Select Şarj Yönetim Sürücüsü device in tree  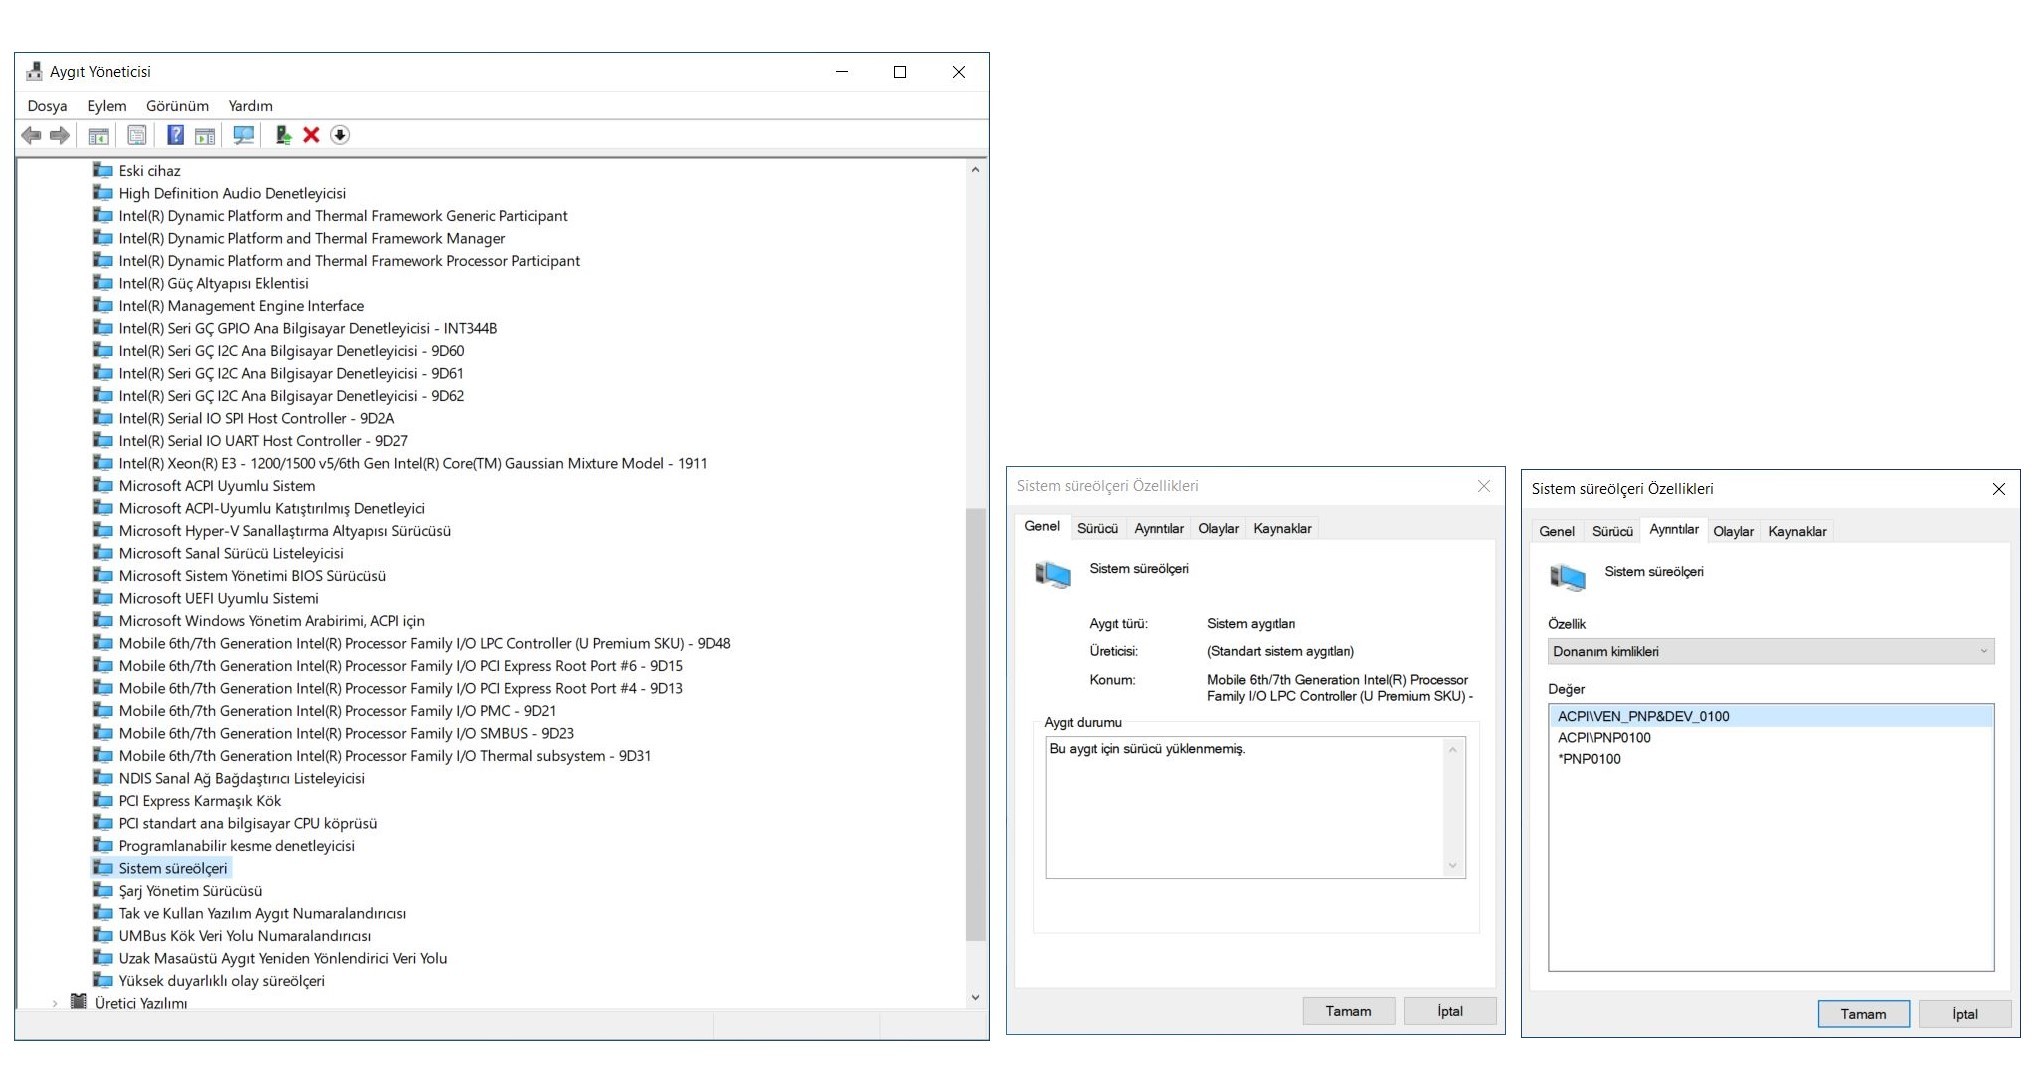pyautogui.click(x=190, y=891)
